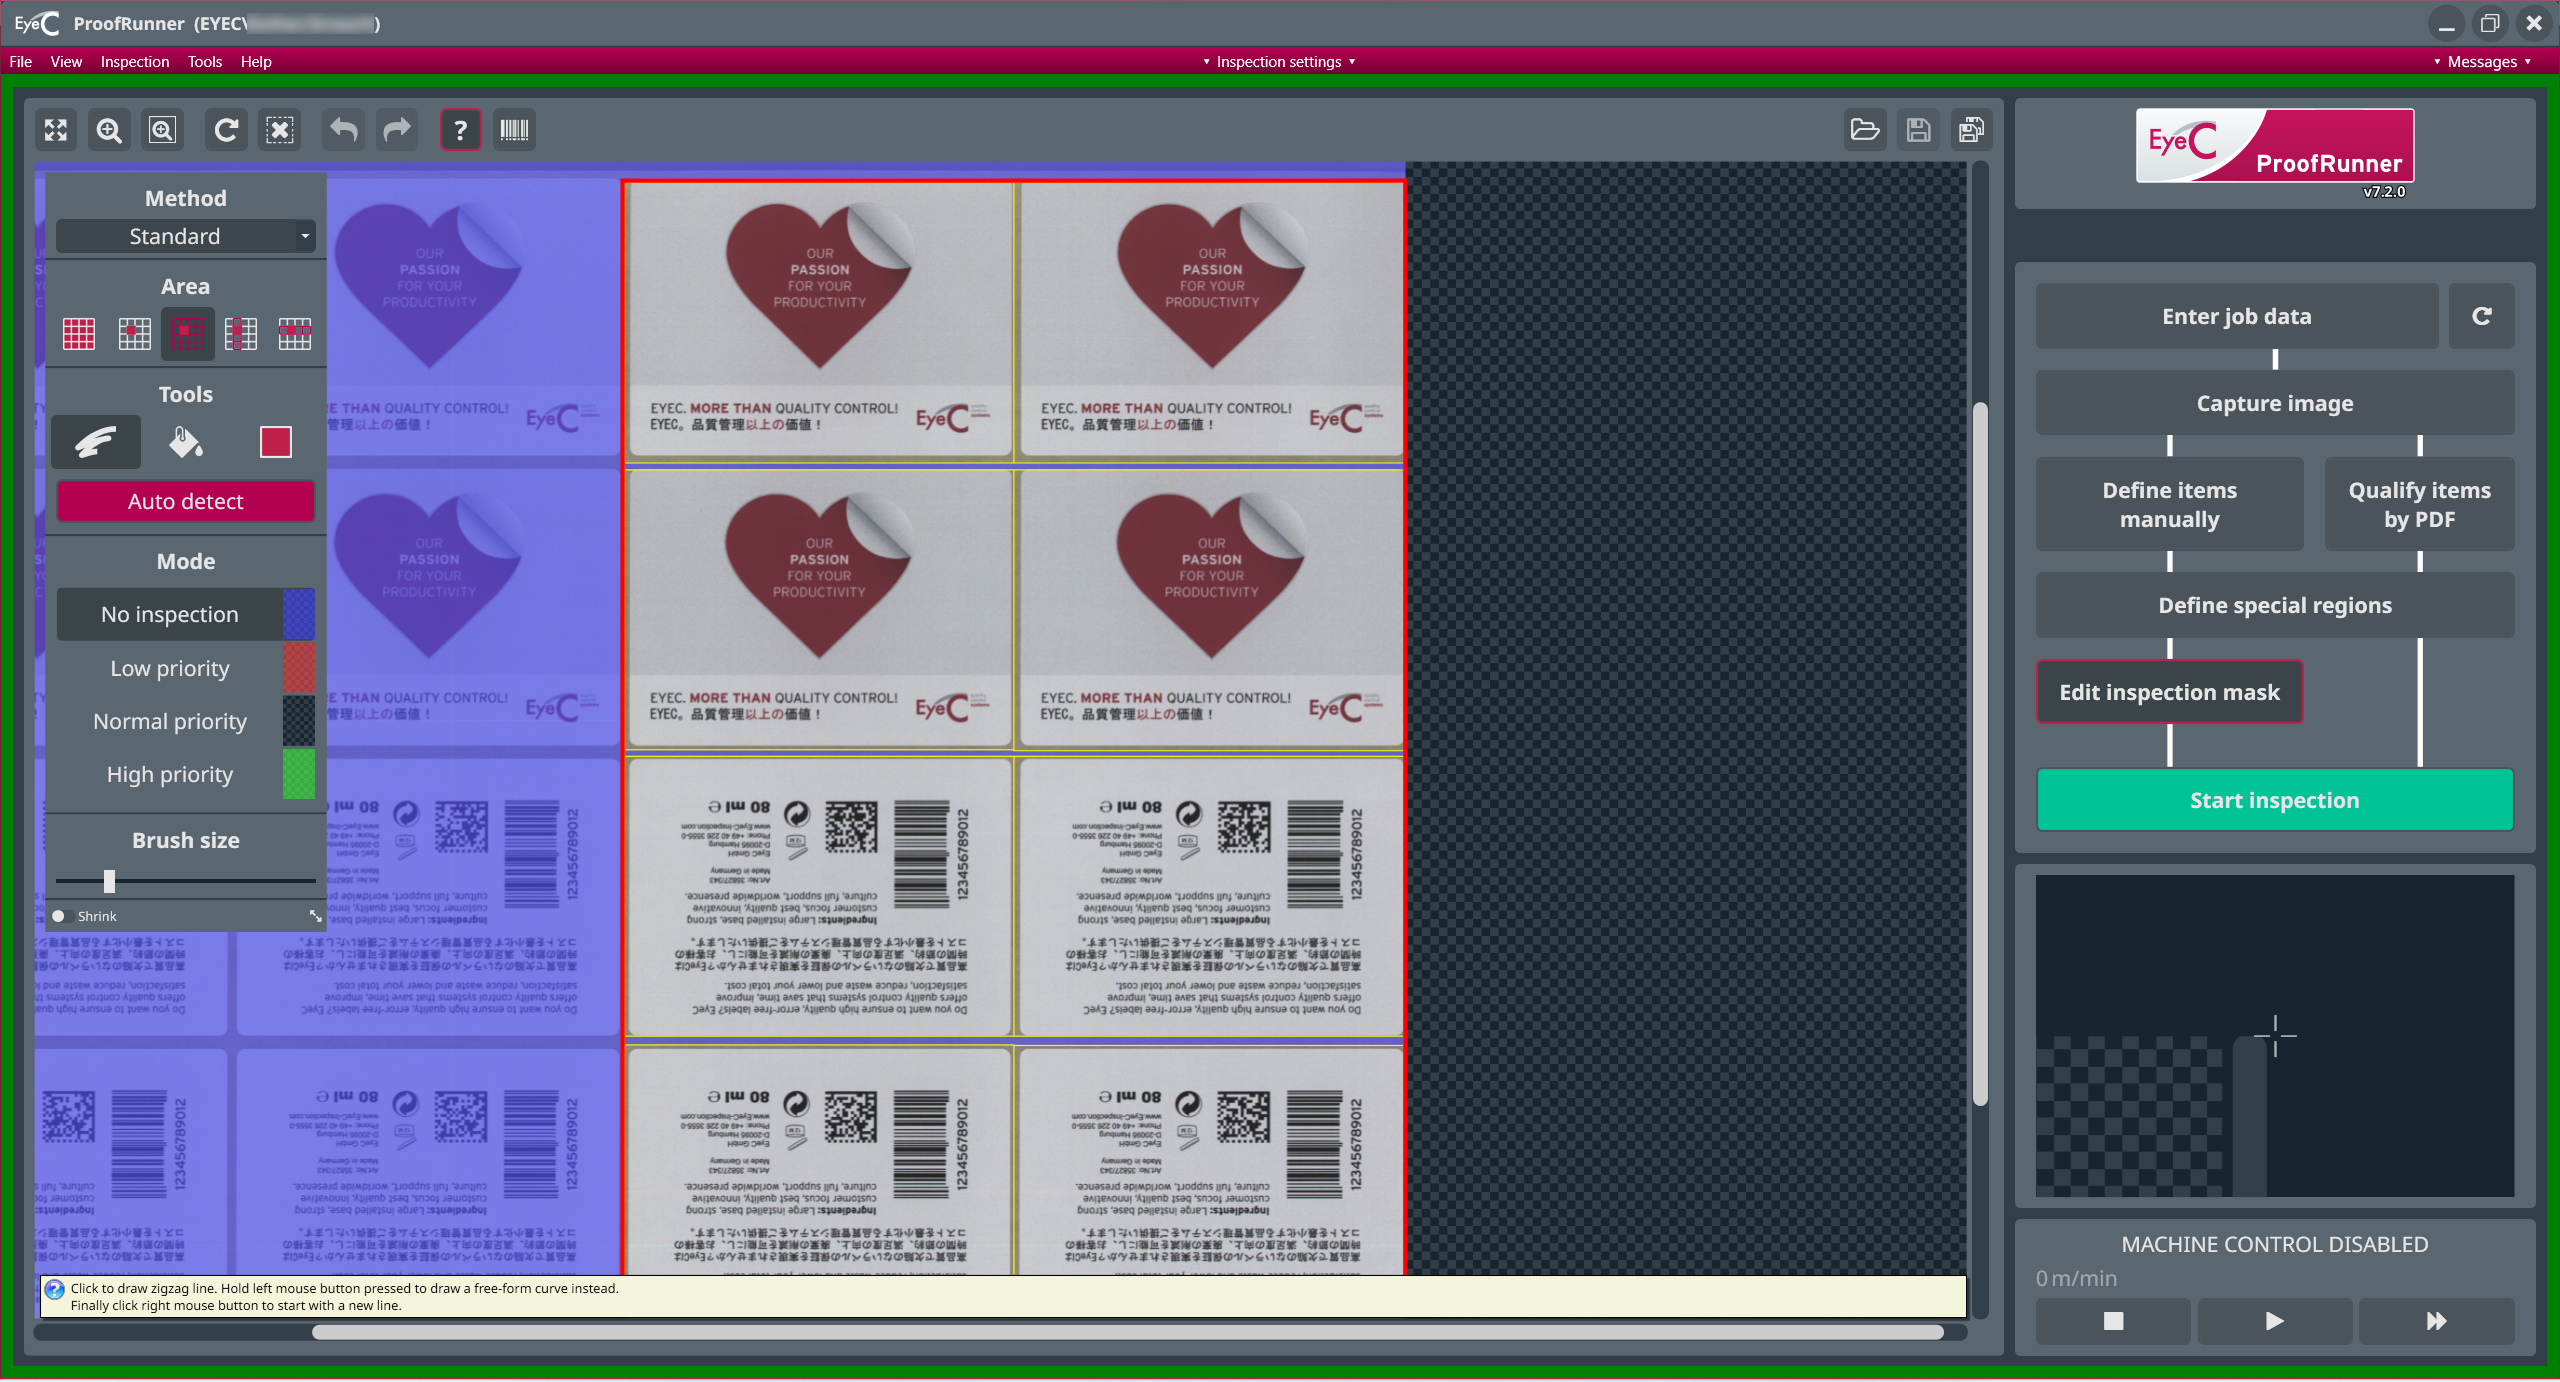Click the dark Normal priority color swatch
The image size is (2560, 1382).
click(x=299, y=721)
